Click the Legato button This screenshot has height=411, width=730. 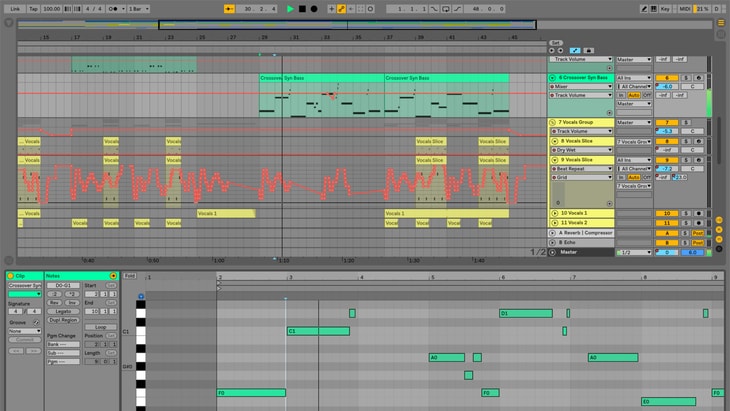click(x=63, y=311)
